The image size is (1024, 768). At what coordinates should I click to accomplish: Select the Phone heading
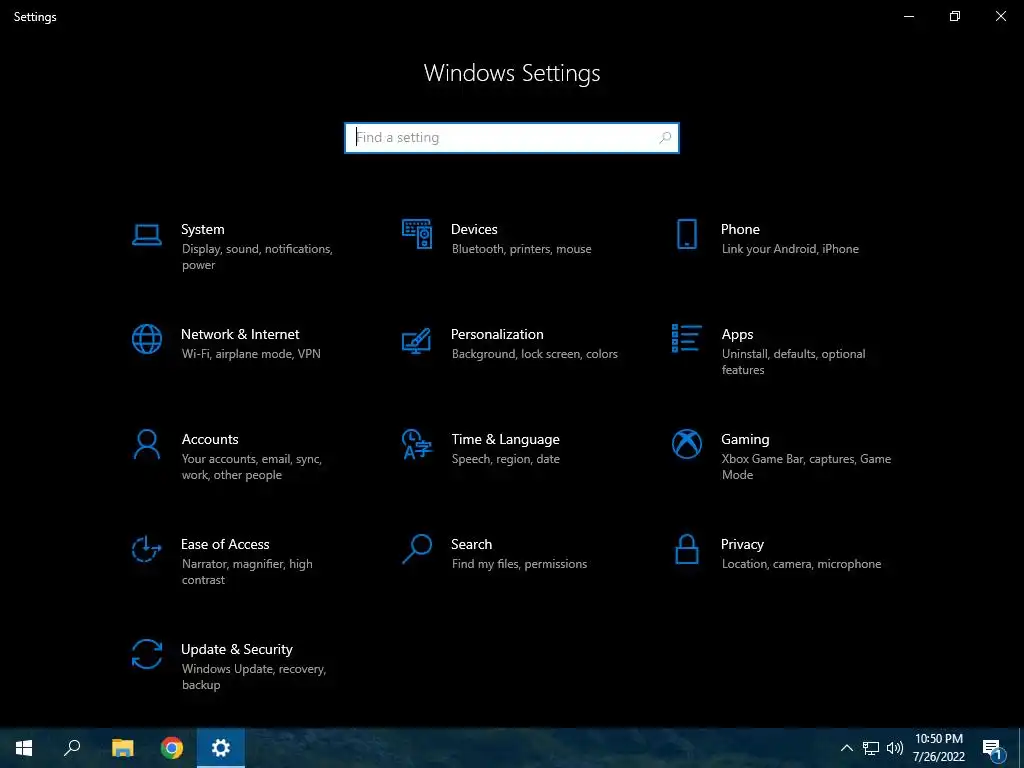(x=740, y=229)
